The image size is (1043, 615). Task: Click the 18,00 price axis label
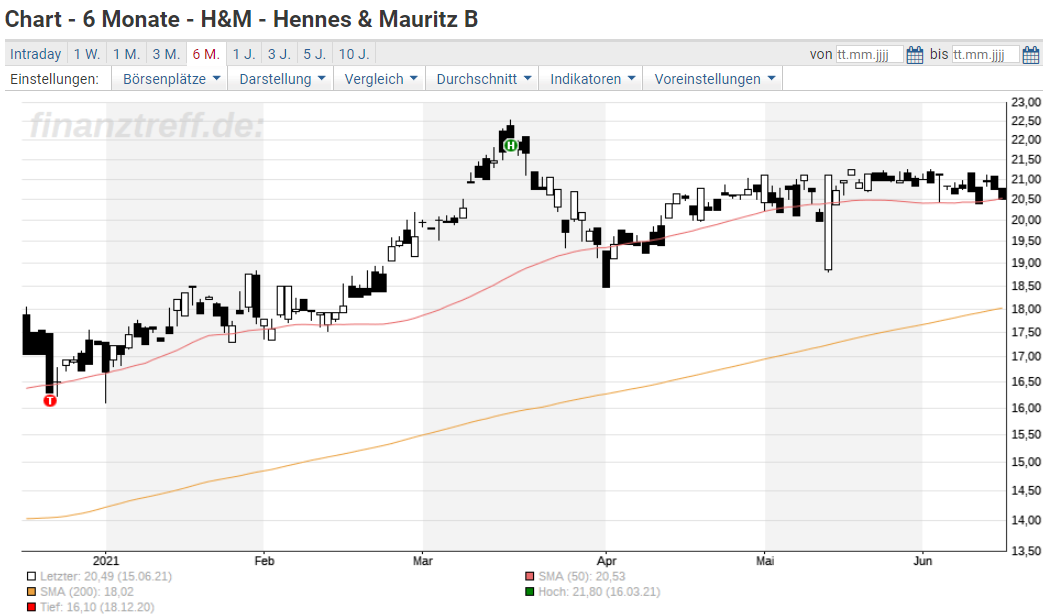[1026, 308]
